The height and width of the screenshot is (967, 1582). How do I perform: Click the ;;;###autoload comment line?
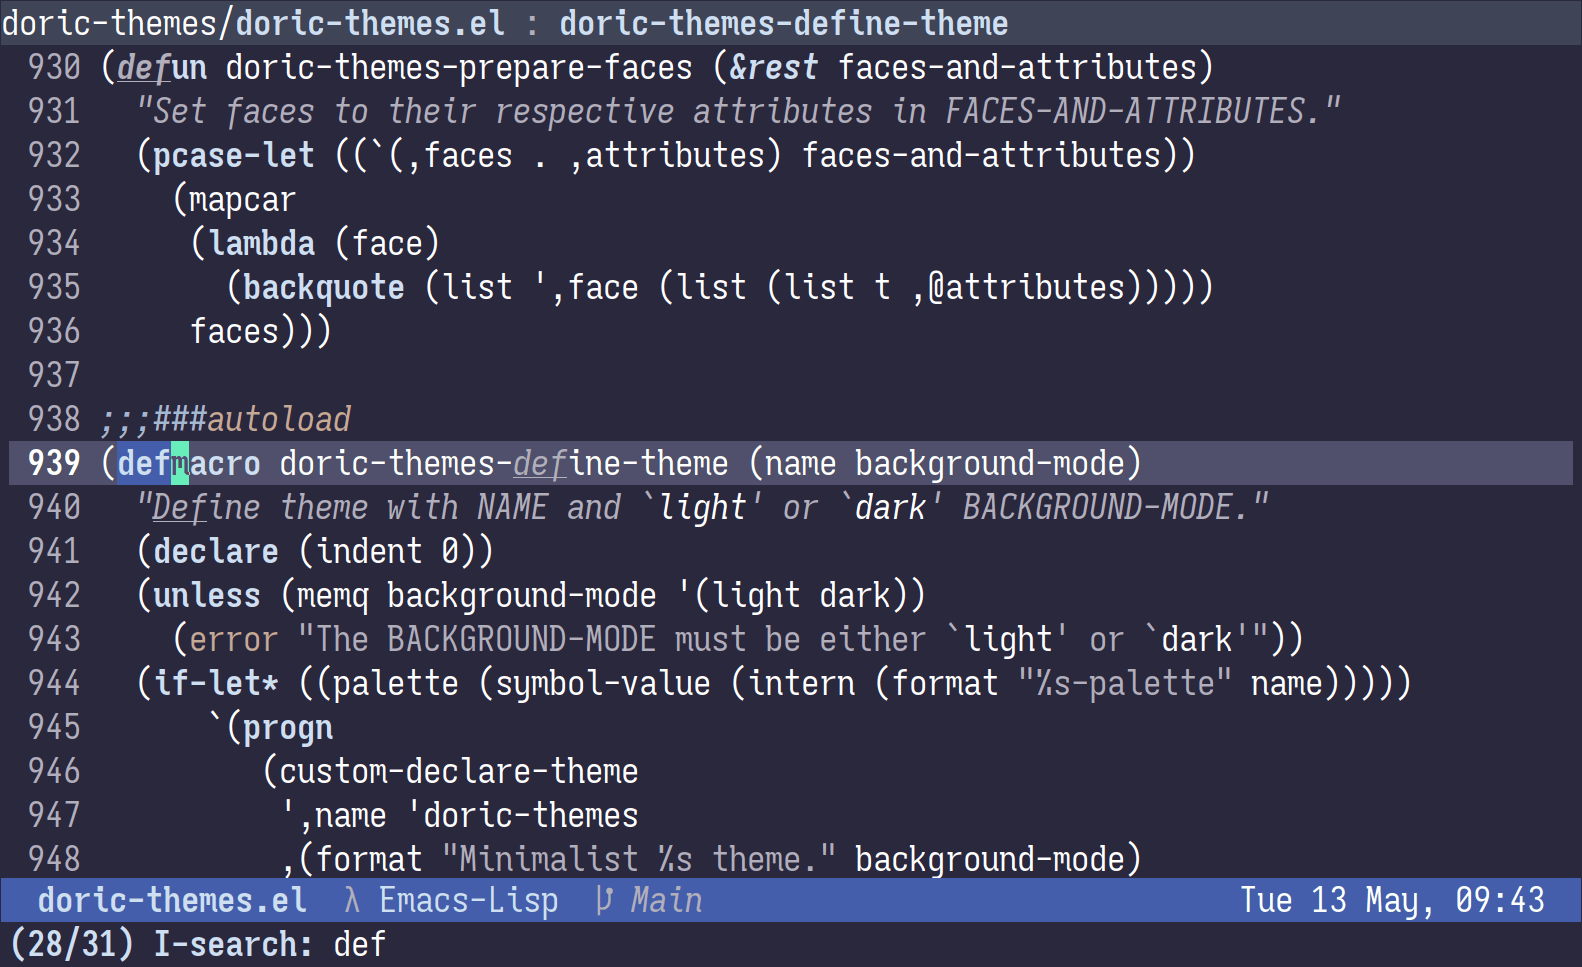[226, 419]
